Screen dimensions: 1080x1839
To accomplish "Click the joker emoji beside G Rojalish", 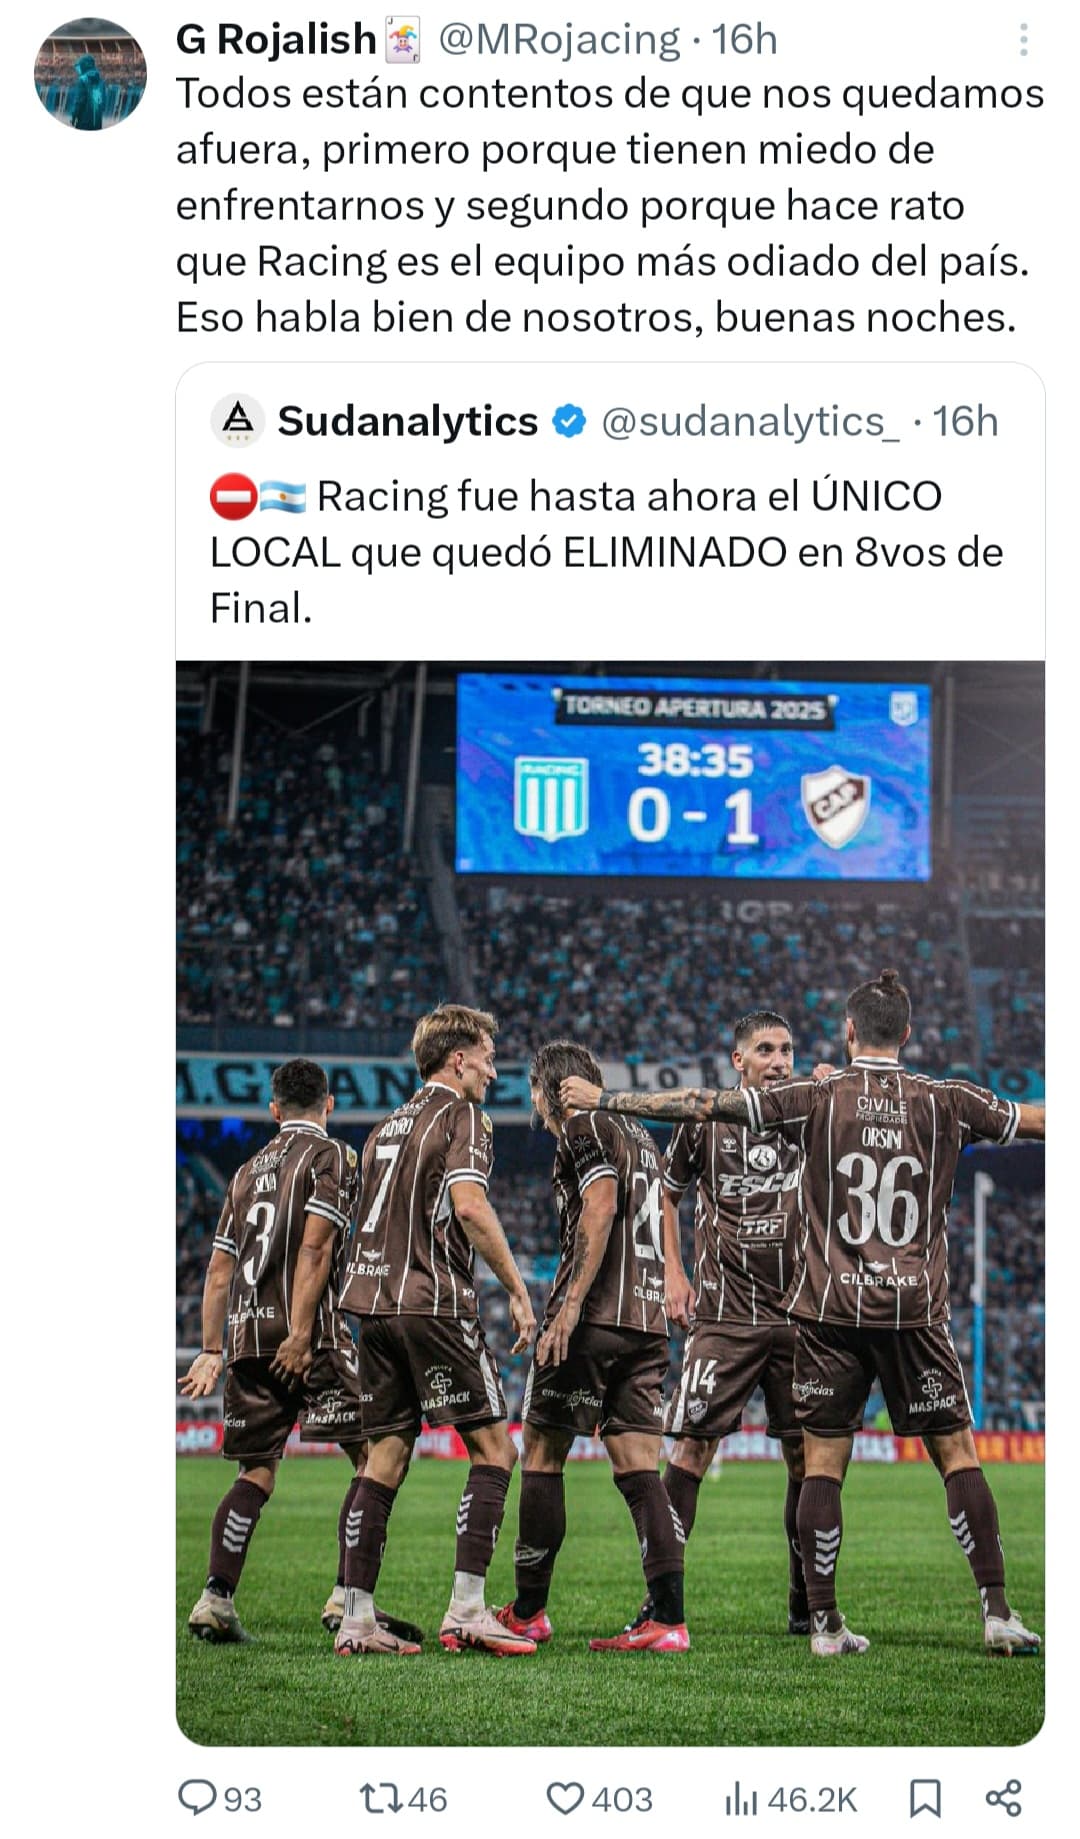I will 403,41.
